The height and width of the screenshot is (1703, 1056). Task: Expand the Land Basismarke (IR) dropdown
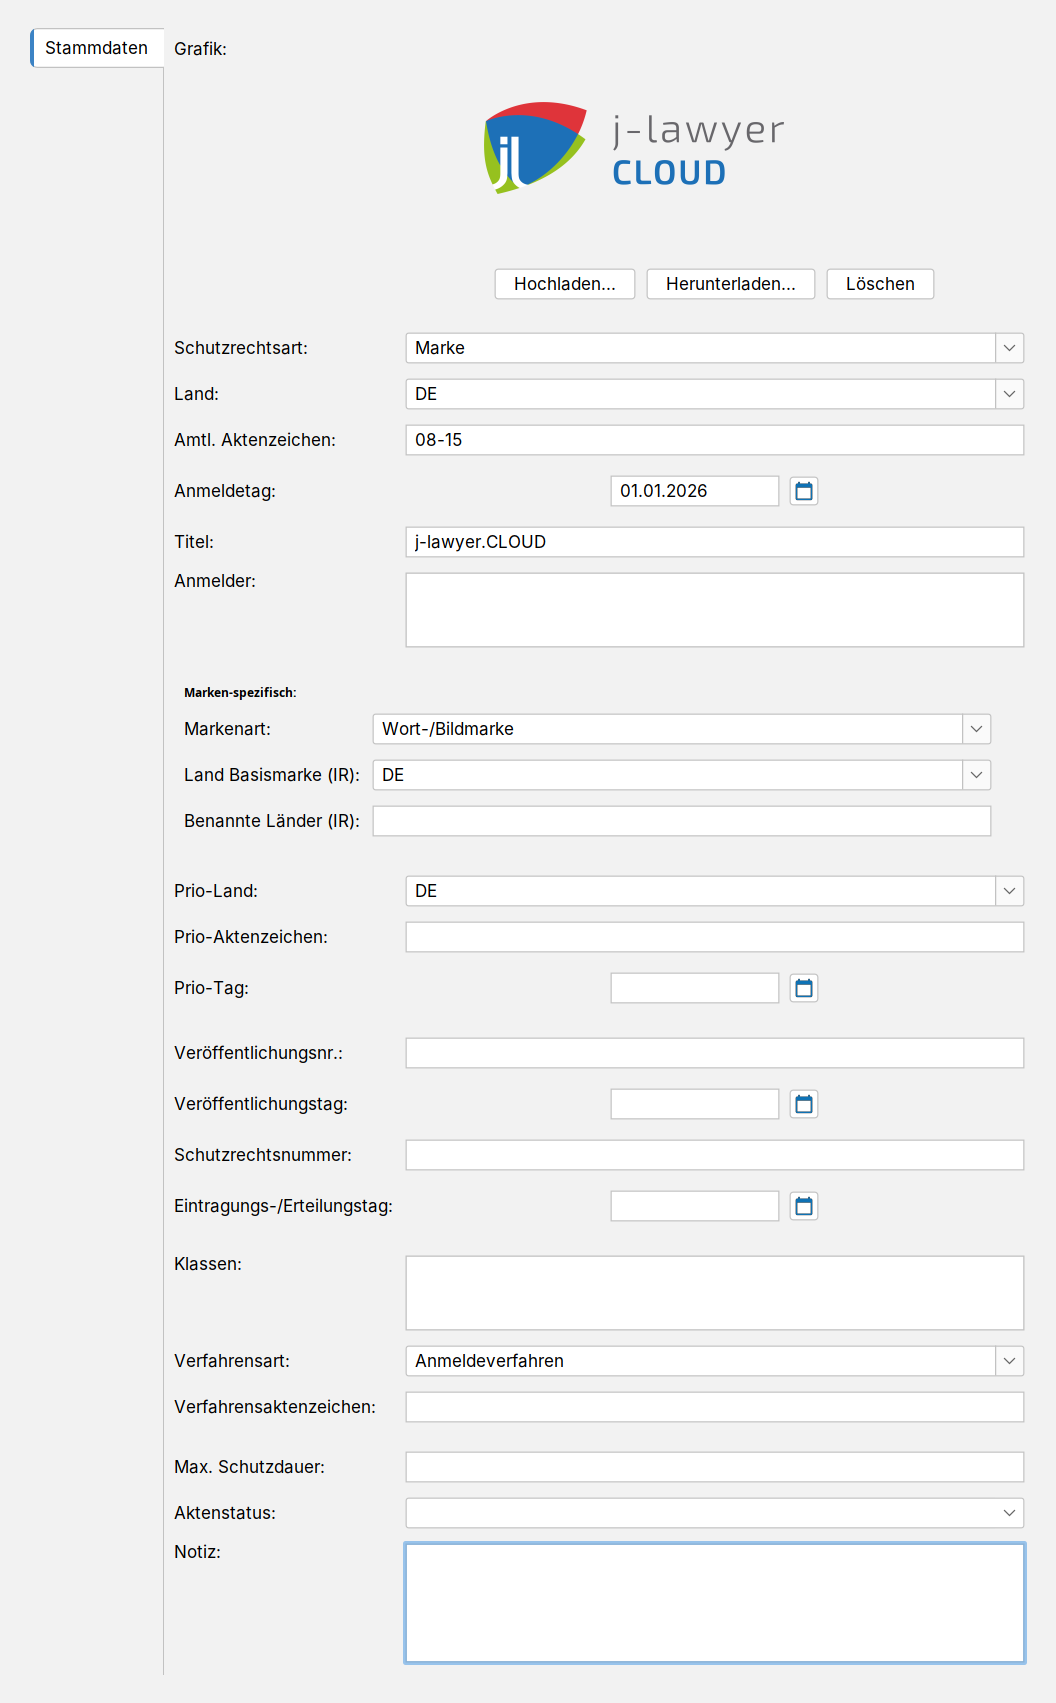[976, 775]
